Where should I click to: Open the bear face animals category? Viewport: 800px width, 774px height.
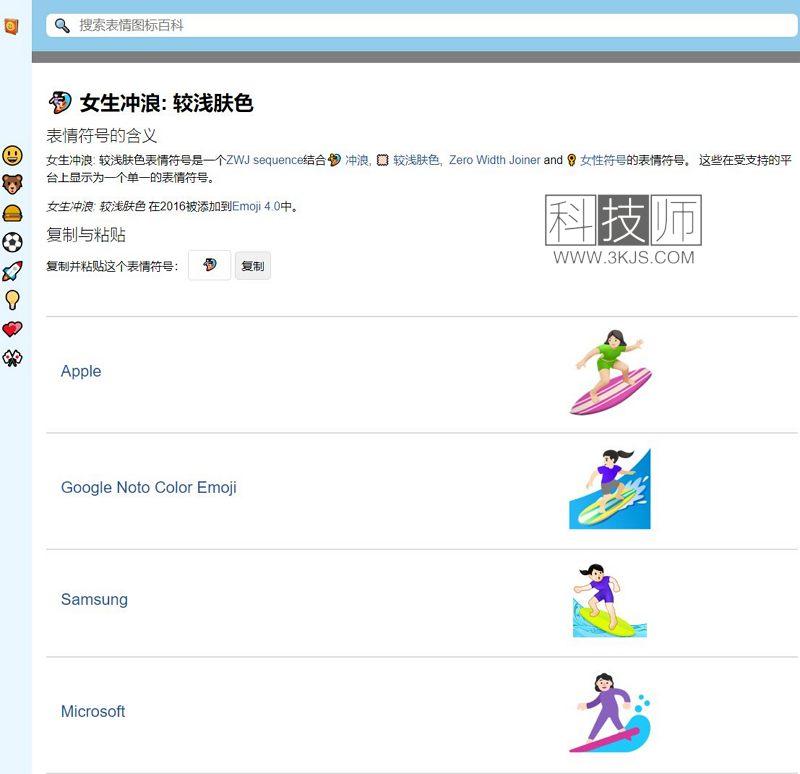click(12, 184)
